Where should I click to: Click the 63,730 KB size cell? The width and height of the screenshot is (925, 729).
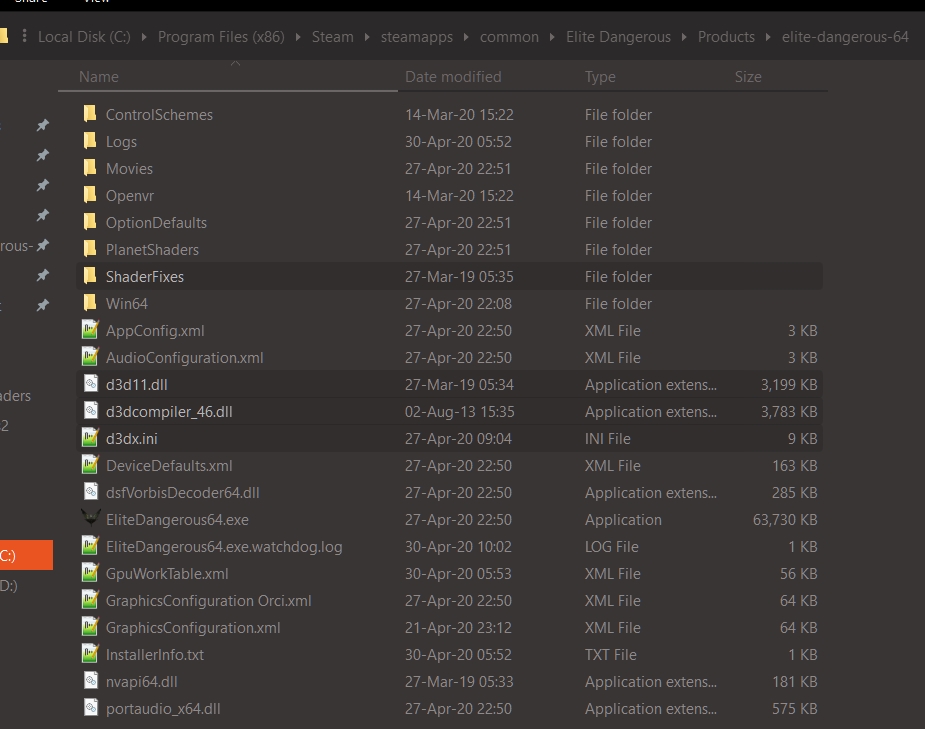[785, 520]
